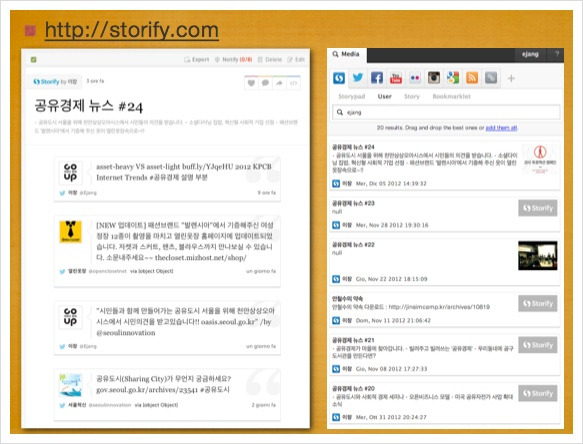Click the Twitter bird under asset-heavy tweet
583x444 pixels.
click(x=62, y=193)
